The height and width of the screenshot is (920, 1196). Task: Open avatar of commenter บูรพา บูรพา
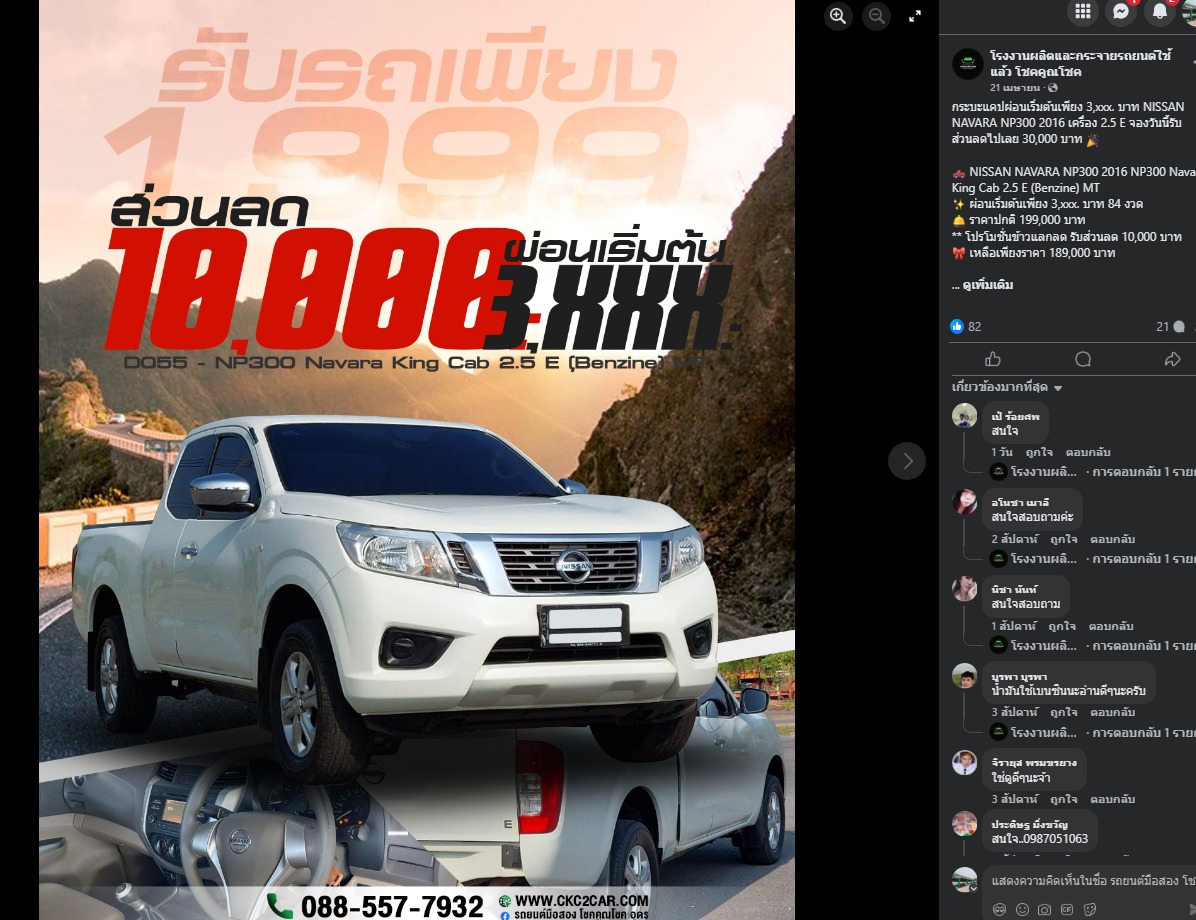pos(964,676)
